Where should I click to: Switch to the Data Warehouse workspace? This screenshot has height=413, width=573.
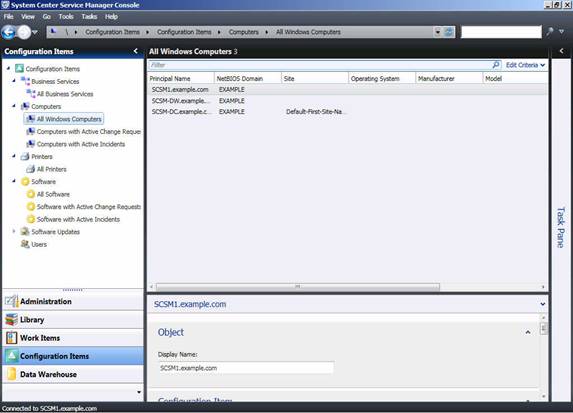coord(73,374)
